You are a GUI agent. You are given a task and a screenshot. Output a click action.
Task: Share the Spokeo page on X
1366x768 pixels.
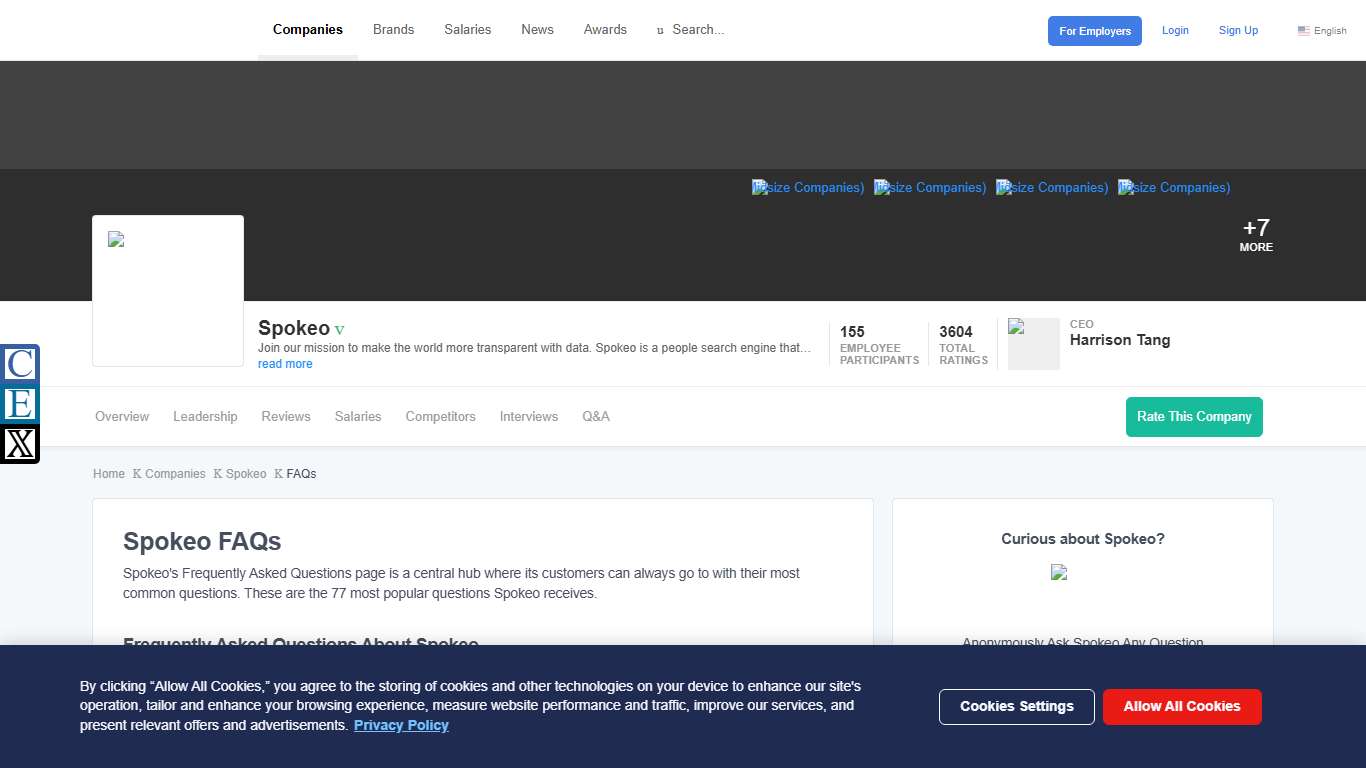pyautogui.click(x=20, y=443)
